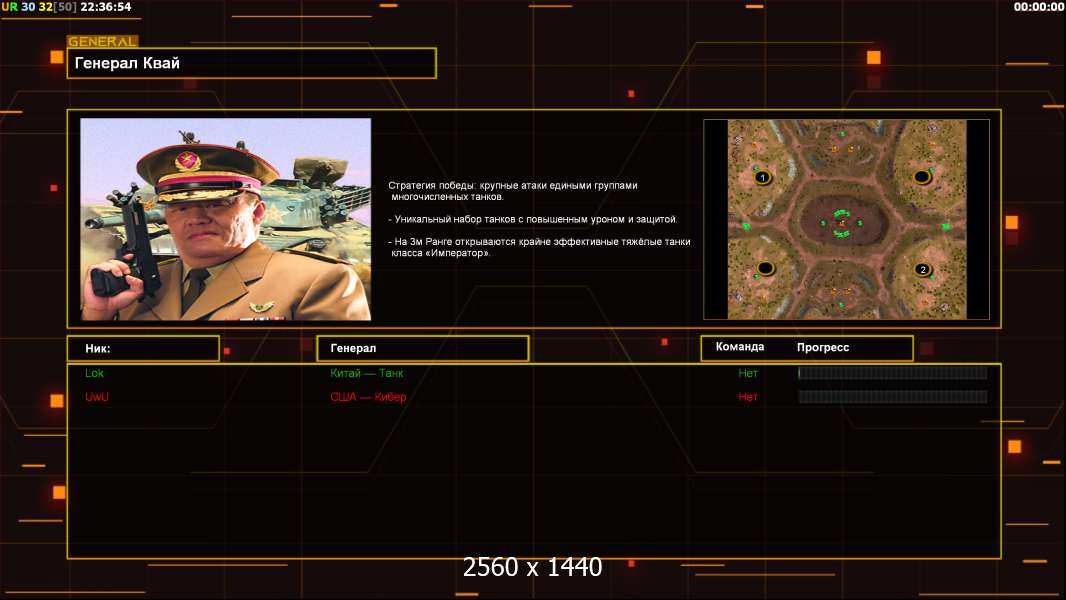
Task: Click Lok's loading progress bar
Action: [x=892, y=373]
